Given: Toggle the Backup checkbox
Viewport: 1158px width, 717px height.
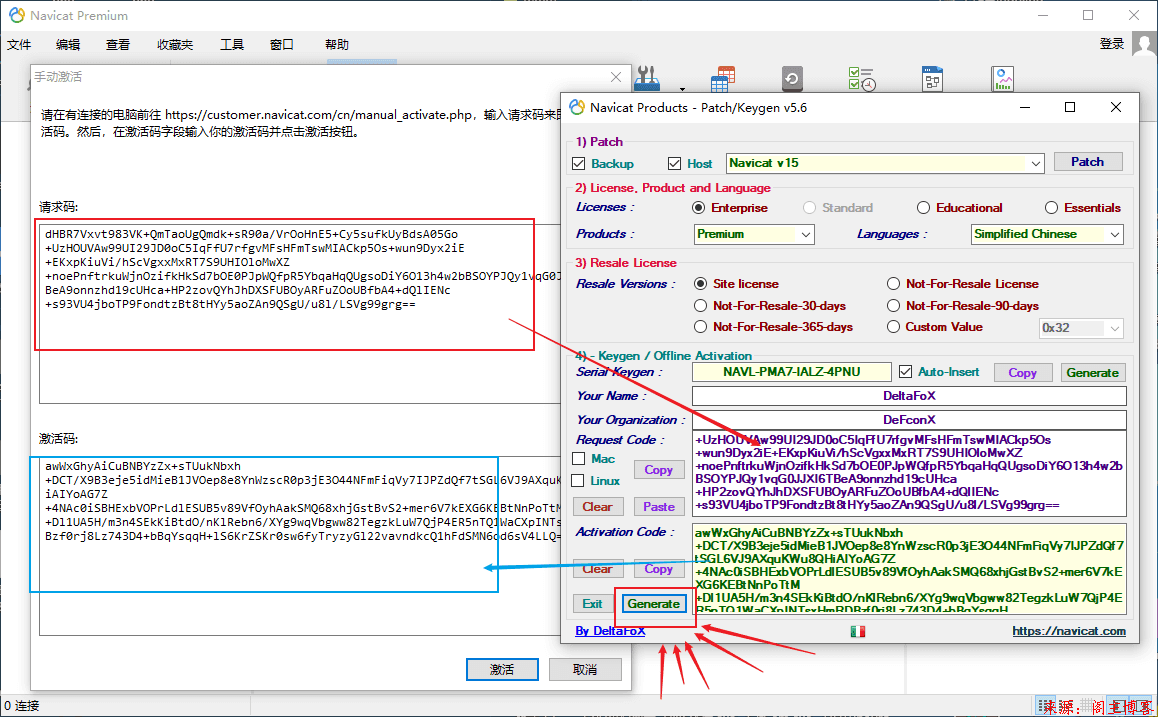Looking at the screenshot, I should pyautogui.click(x=579, y=163).
